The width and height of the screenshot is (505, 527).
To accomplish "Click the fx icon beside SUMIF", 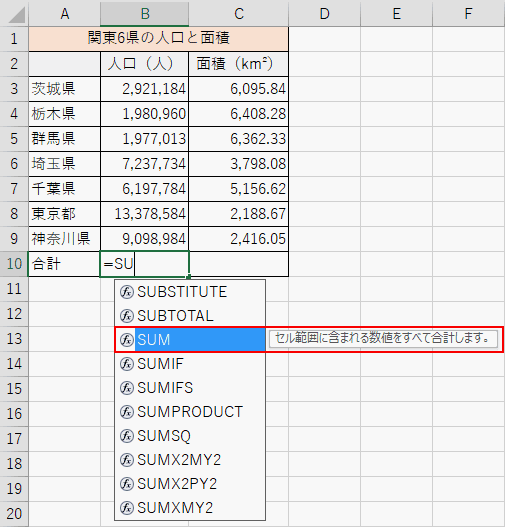I will coord(127,364).
